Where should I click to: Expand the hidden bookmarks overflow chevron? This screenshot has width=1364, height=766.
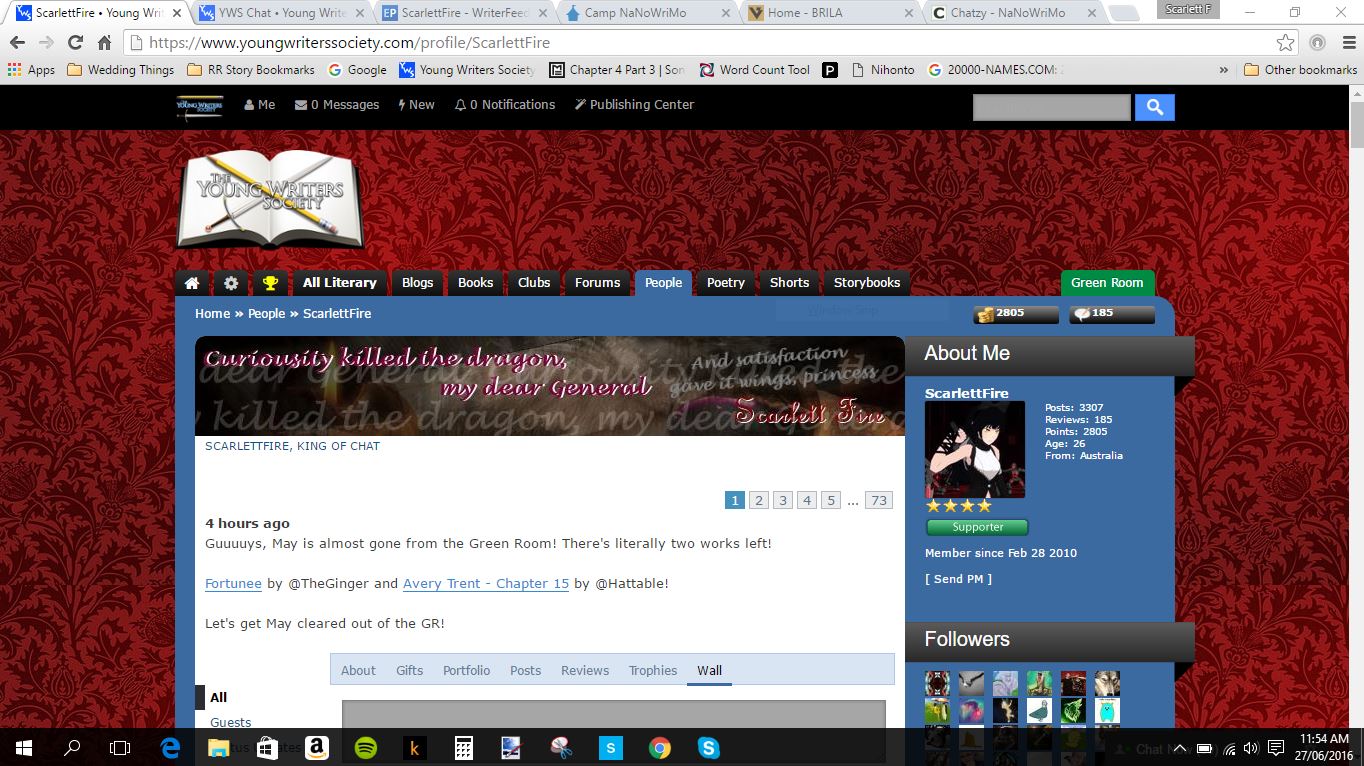point(1223,70)
